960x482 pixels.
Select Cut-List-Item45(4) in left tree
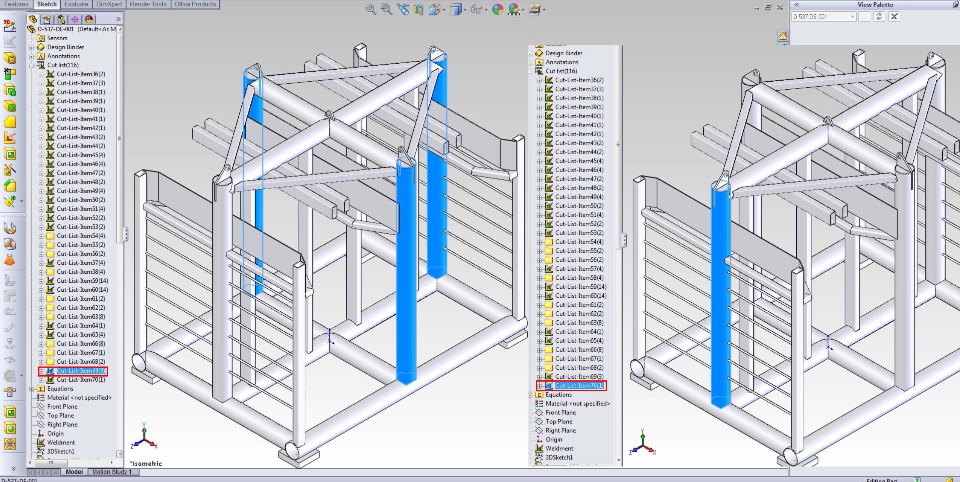tap(81, 155)
